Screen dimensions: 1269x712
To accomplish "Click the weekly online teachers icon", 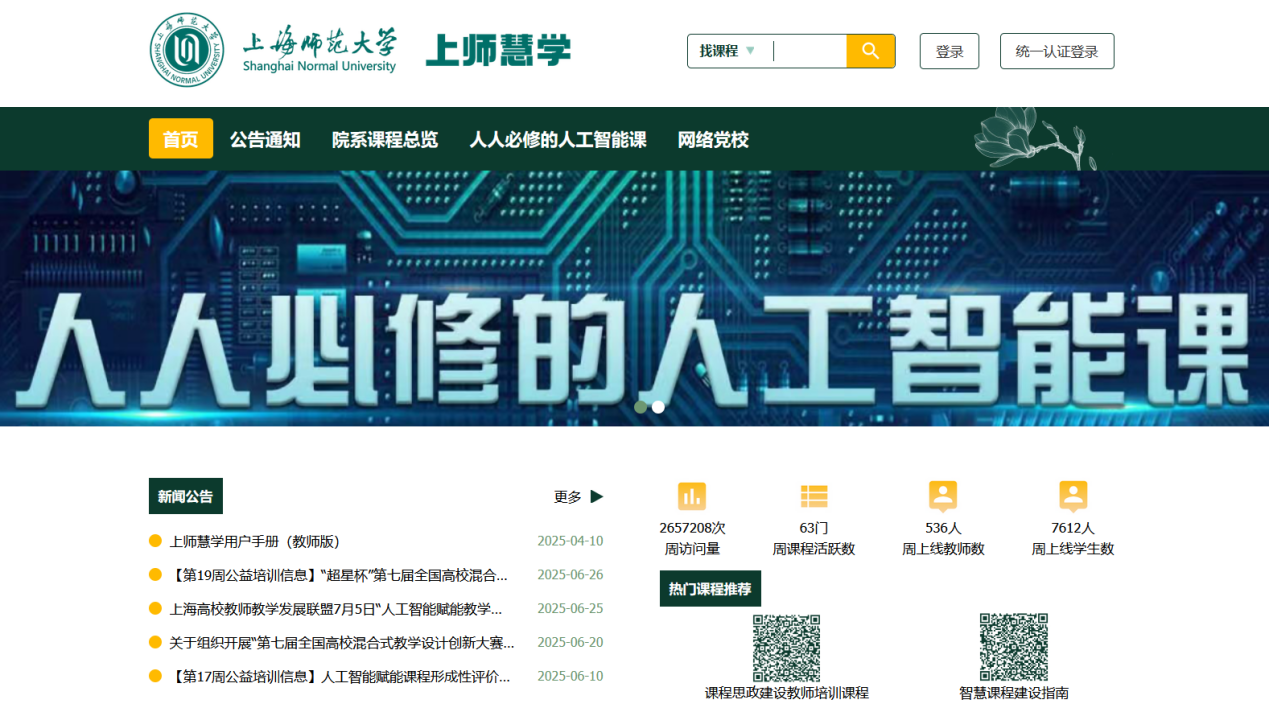I will [x=943, y=496].
